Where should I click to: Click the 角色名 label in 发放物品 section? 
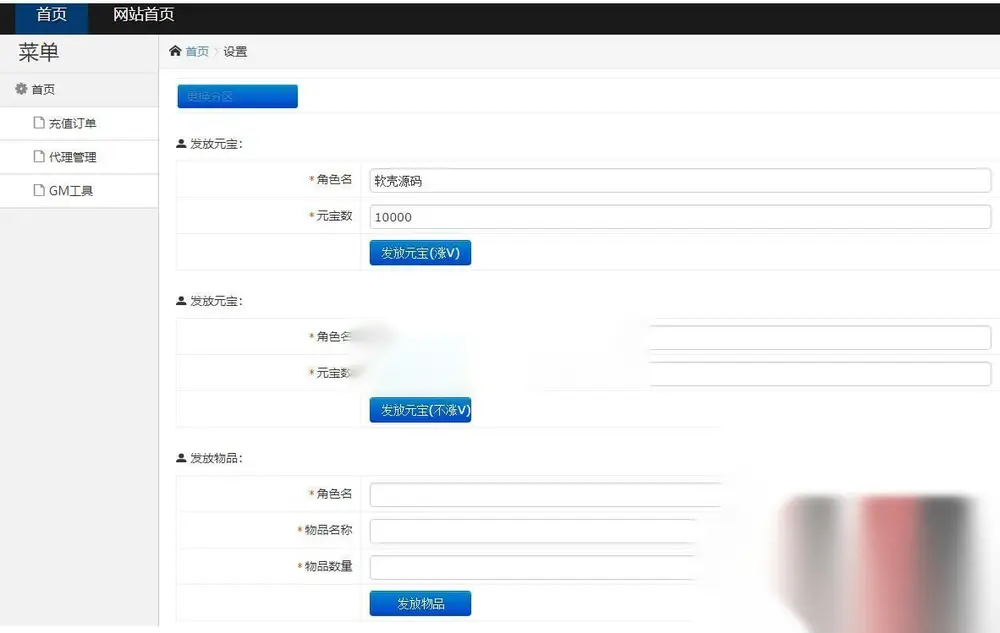click(334, 494)
